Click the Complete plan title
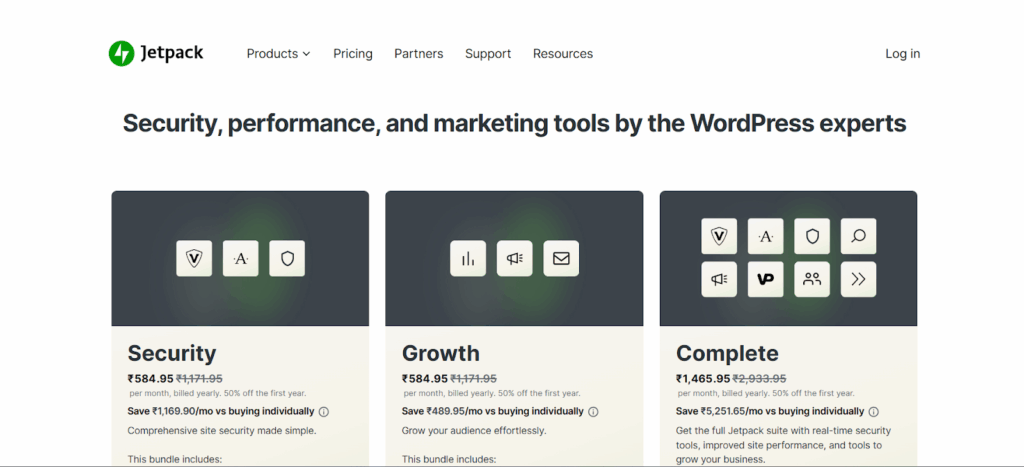Viewport: 1024px width, 467px height. (728, 353)
